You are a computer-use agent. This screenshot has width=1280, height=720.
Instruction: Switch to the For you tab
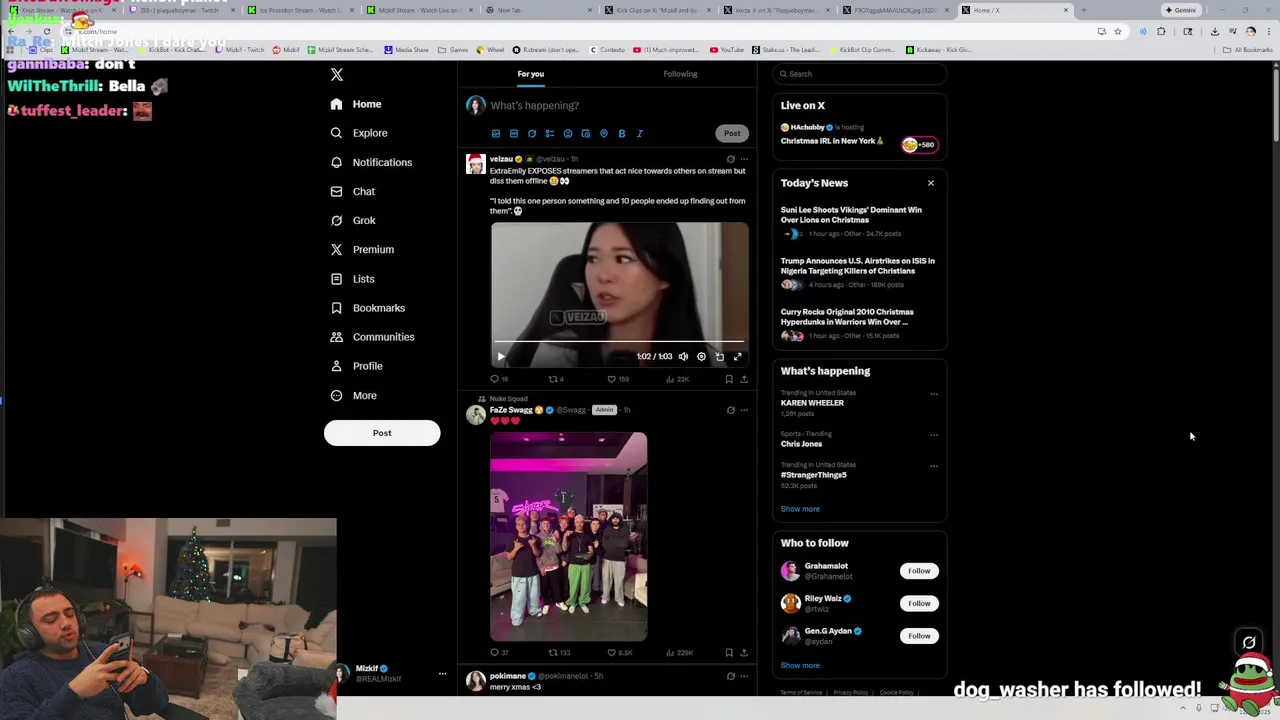click(531, 74)
